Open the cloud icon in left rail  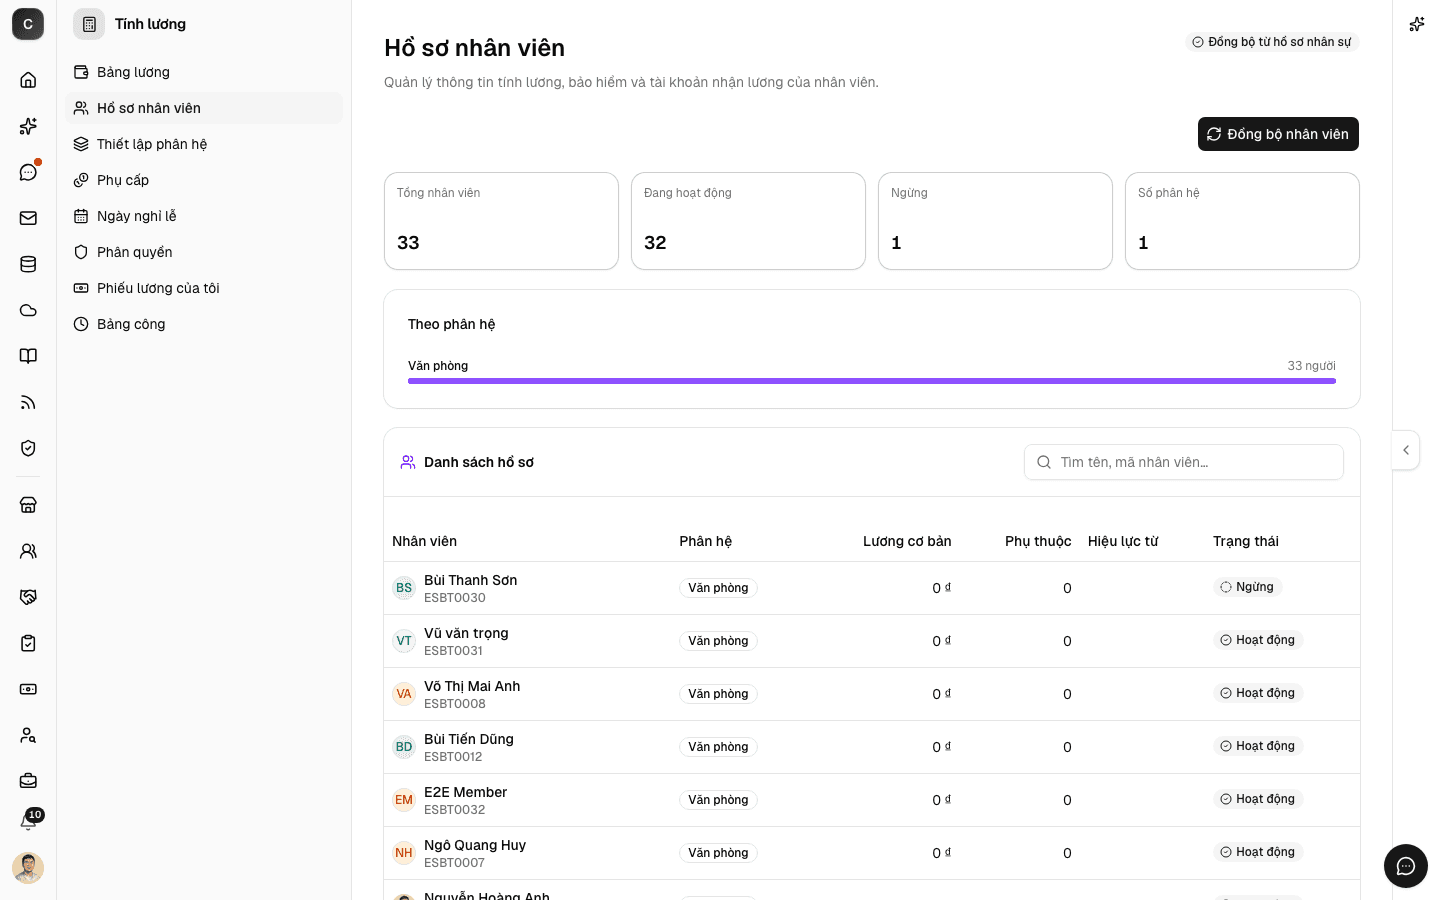(28, 310)
